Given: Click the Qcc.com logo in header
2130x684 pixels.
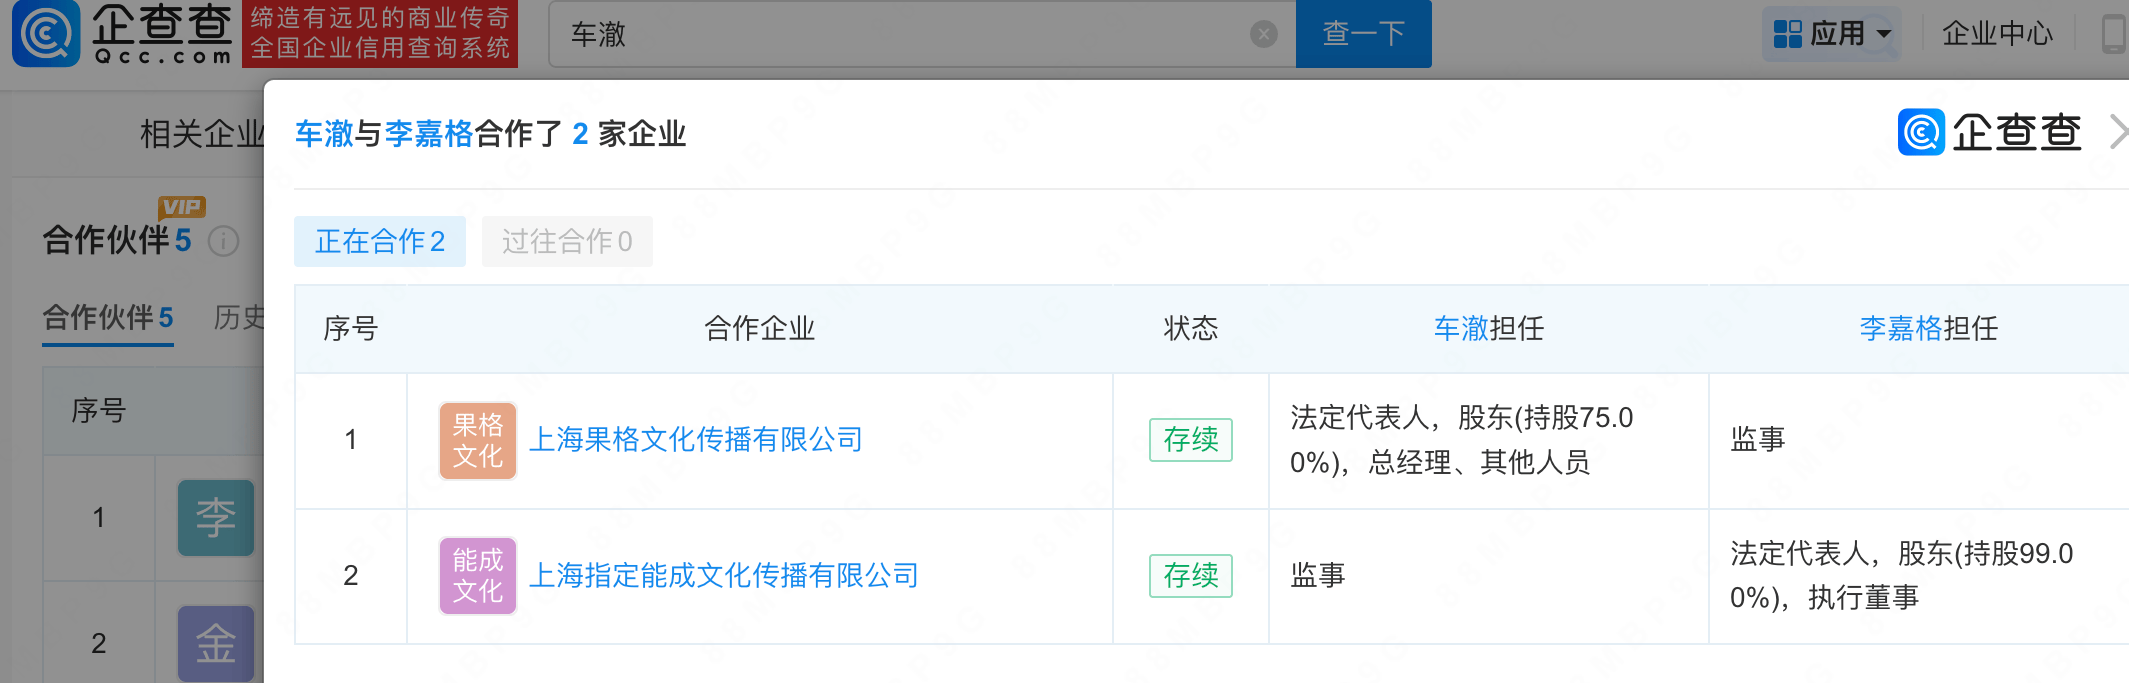Looking at the screenshot, I should coord(123,34).
